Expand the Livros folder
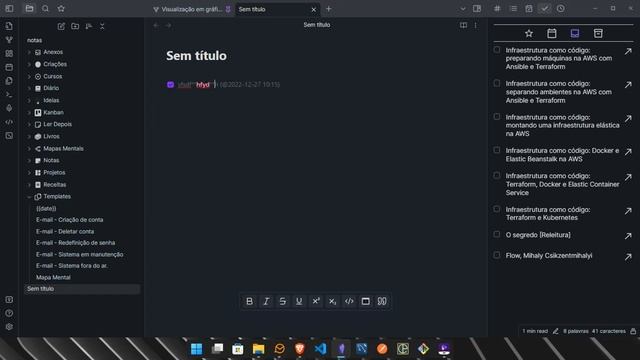 29,137
